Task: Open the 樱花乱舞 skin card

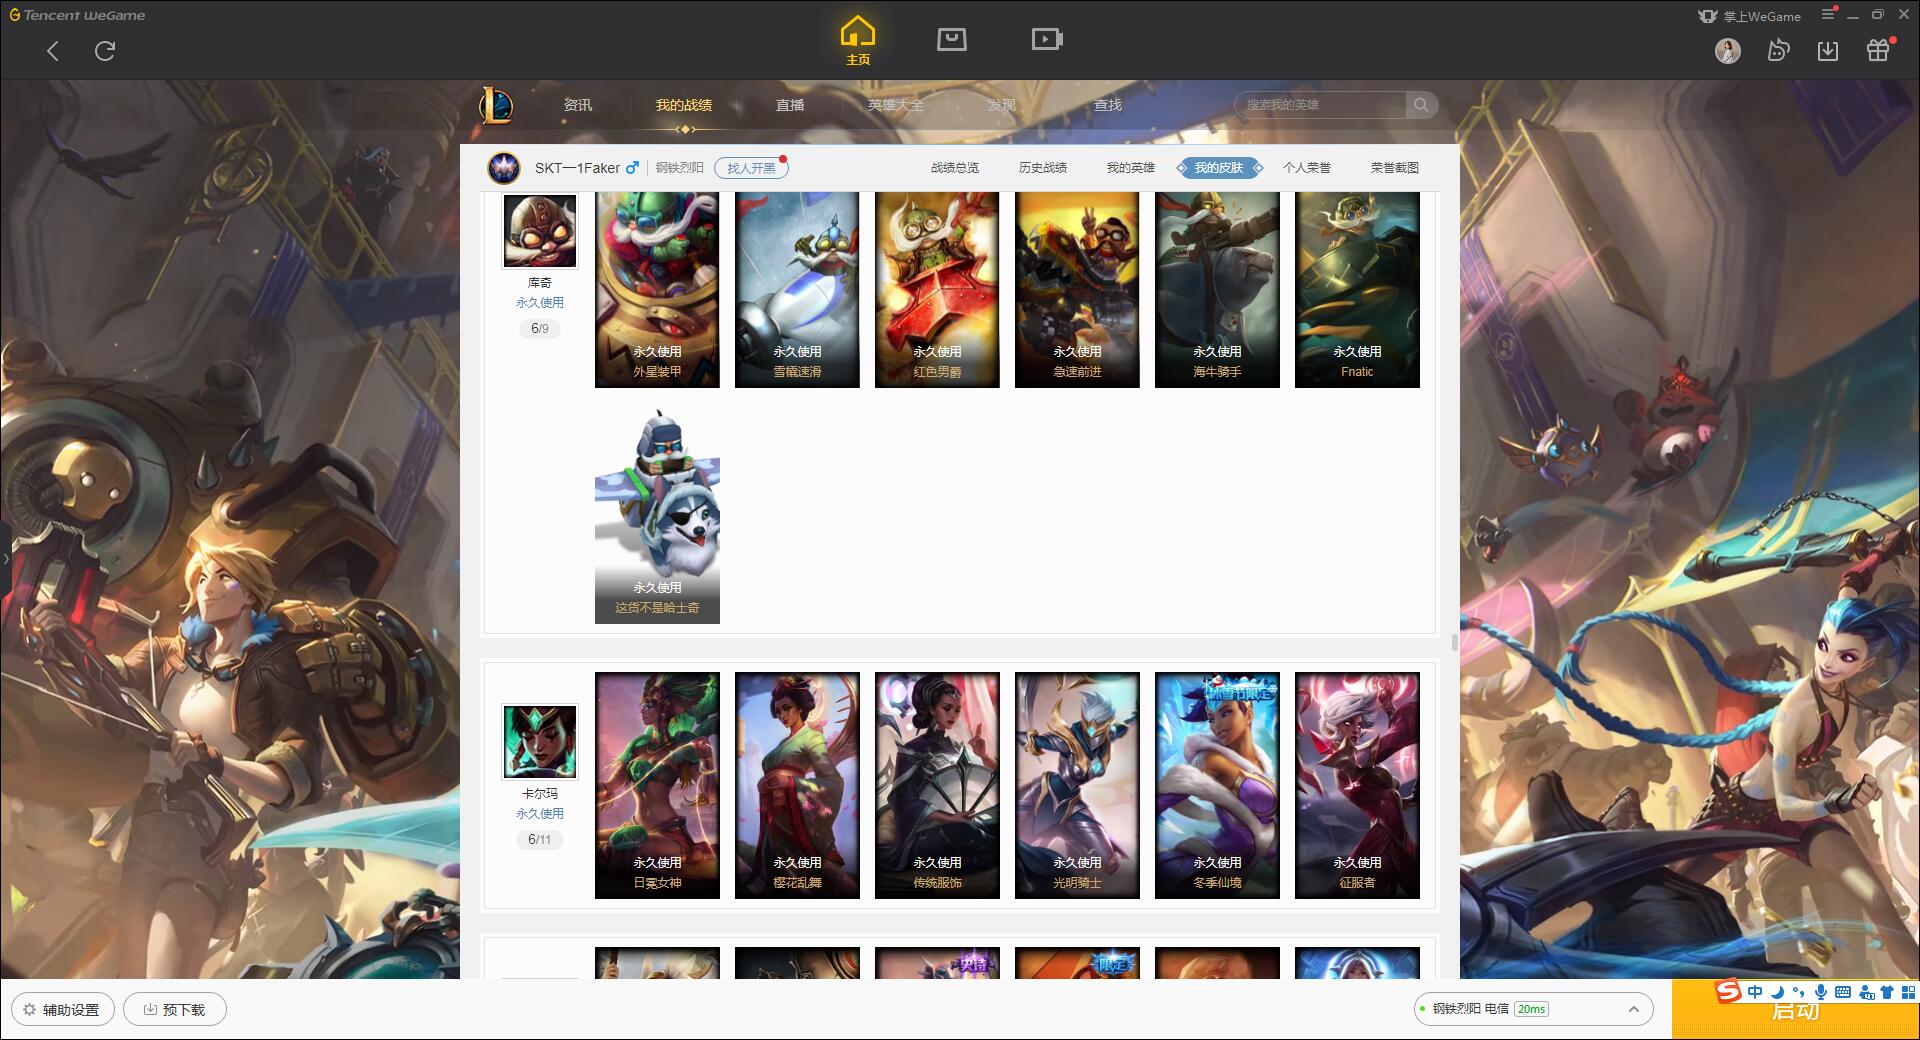Action: click(x=797, y=785)
